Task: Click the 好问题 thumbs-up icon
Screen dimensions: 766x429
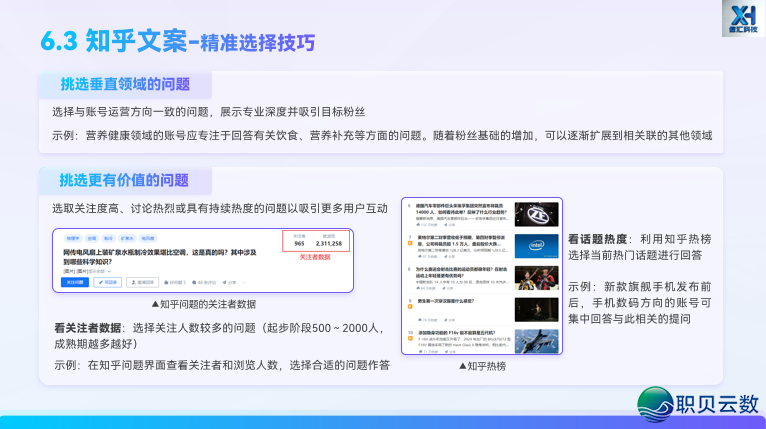Action: tap(166, 282)
